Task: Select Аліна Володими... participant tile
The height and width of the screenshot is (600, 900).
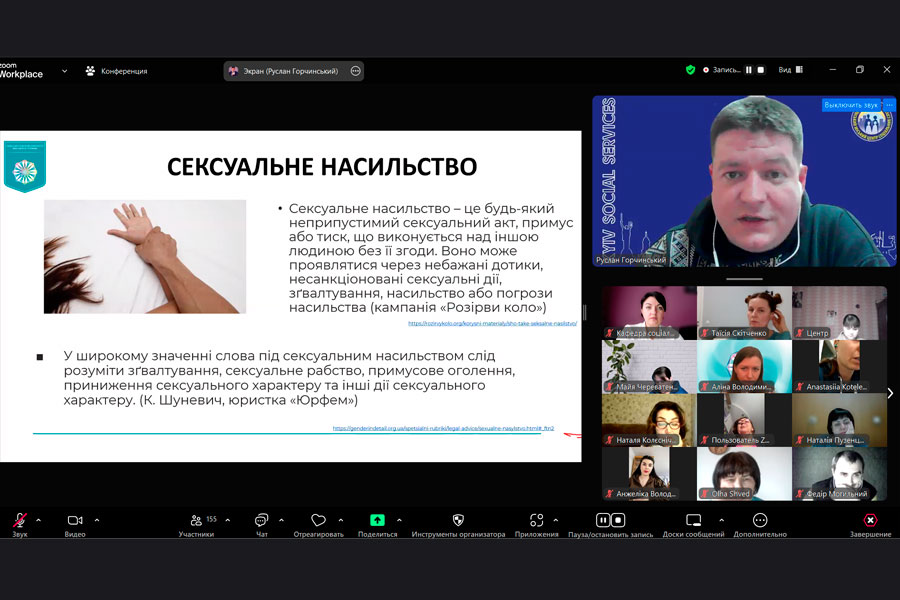Action: coord(744,366)
